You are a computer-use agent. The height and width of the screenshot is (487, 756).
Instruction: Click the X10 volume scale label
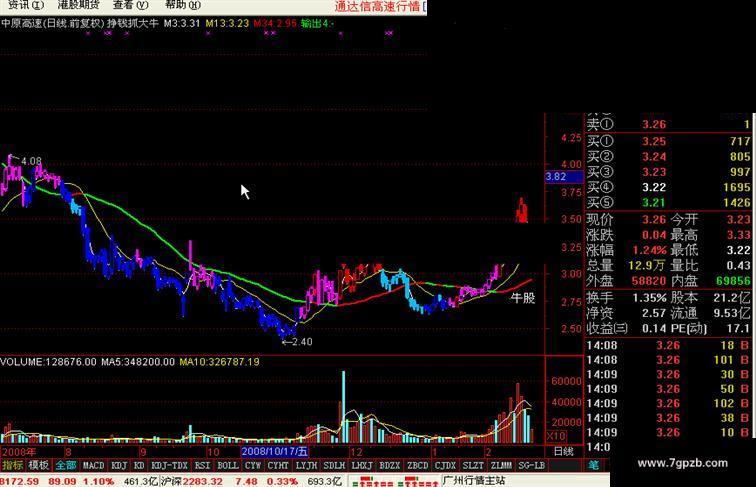coord(556,436)
